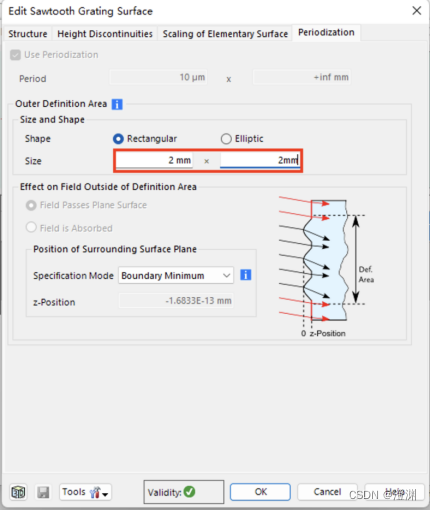Image resolution: width=431 pixels, height=510 pixels.
Task: Select the Elliptic shape option
Action: pos(226,139)
